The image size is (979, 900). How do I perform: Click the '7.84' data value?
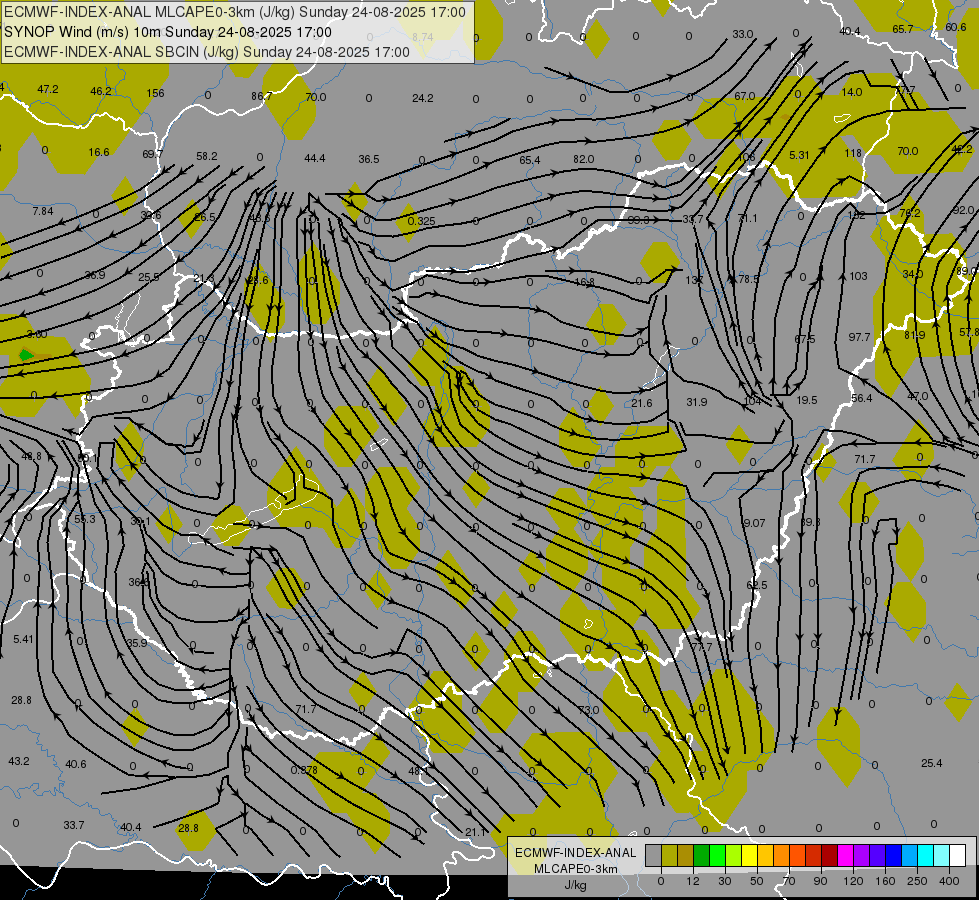43,211
